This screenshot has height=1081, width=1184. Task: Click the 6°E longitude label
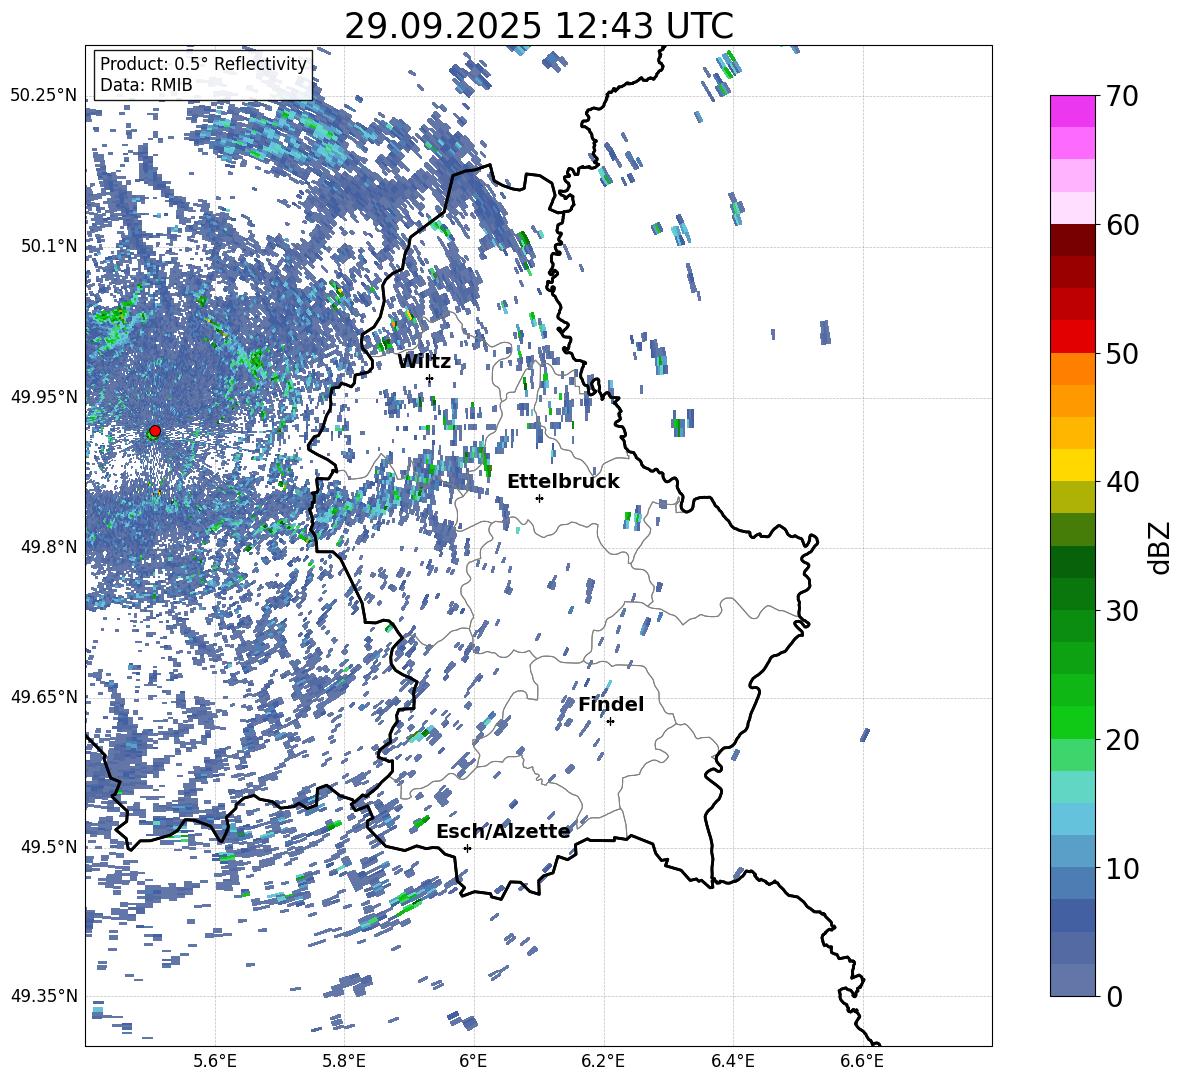pos(473,1061)
